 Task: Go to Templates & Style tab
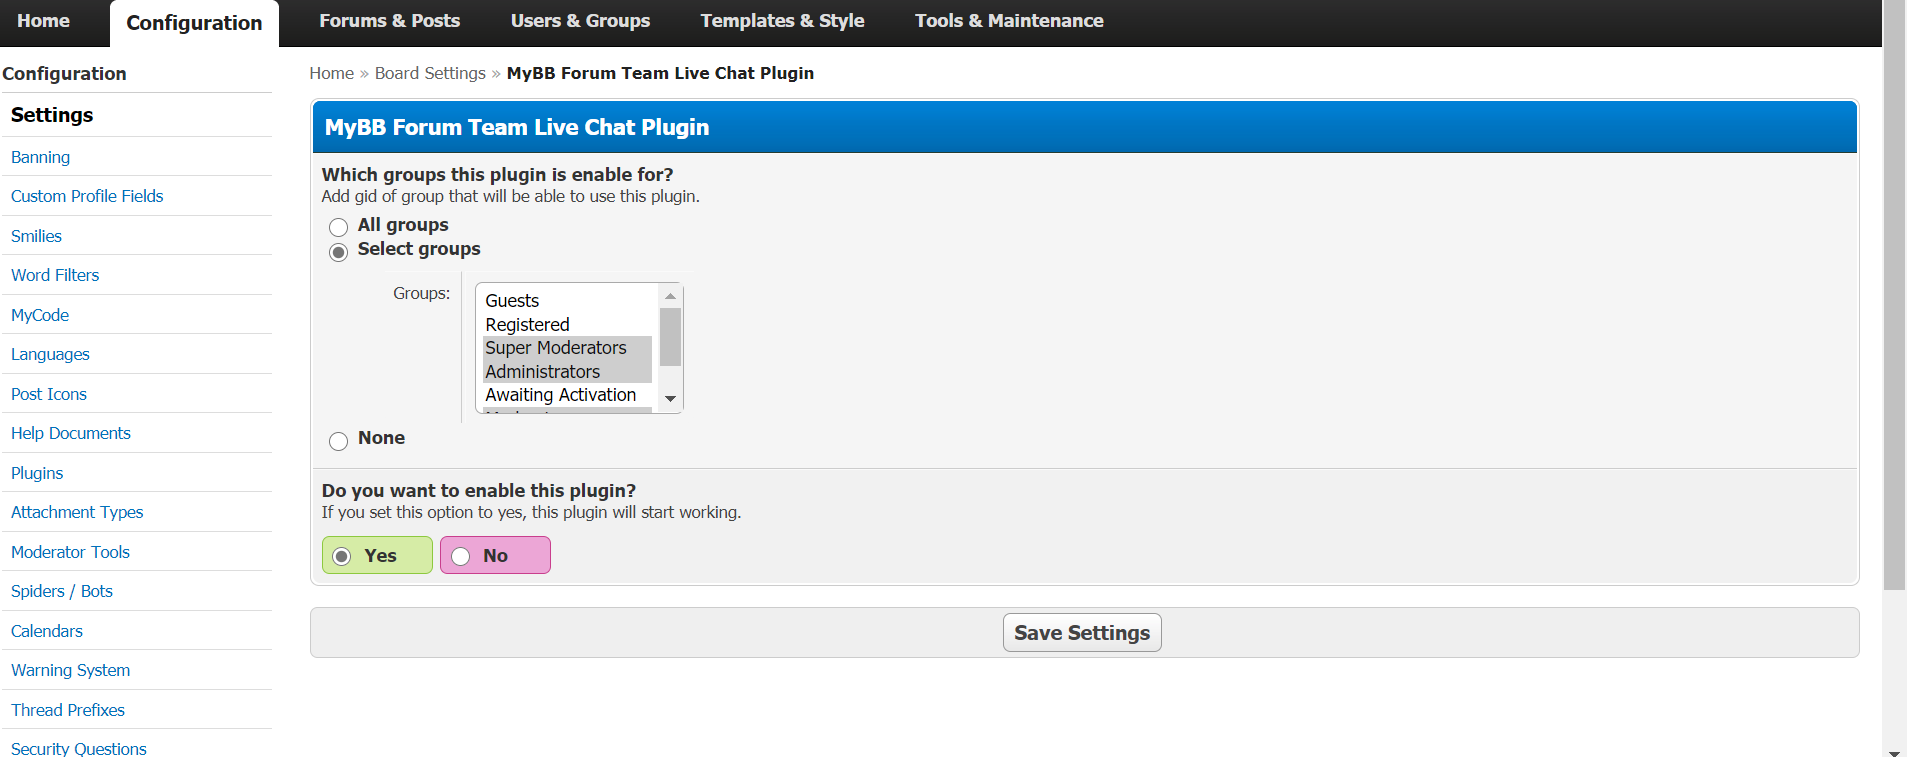click(x=782, y=21)
